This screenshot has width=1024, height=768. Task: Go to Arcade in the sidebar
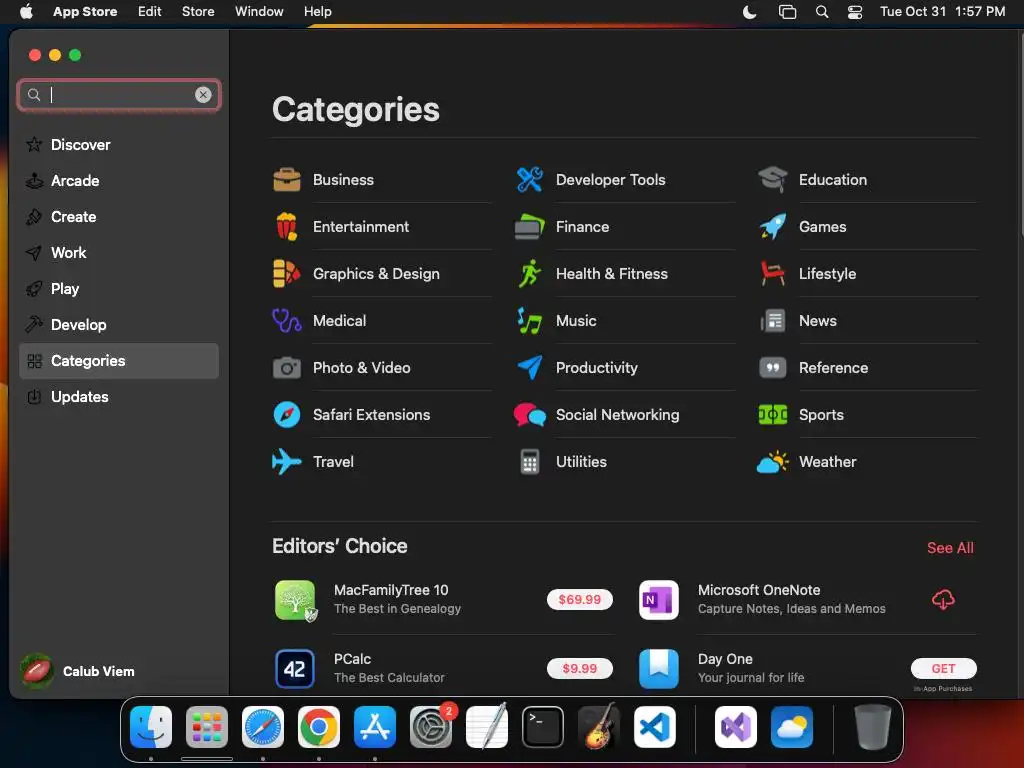click(119, 180)
